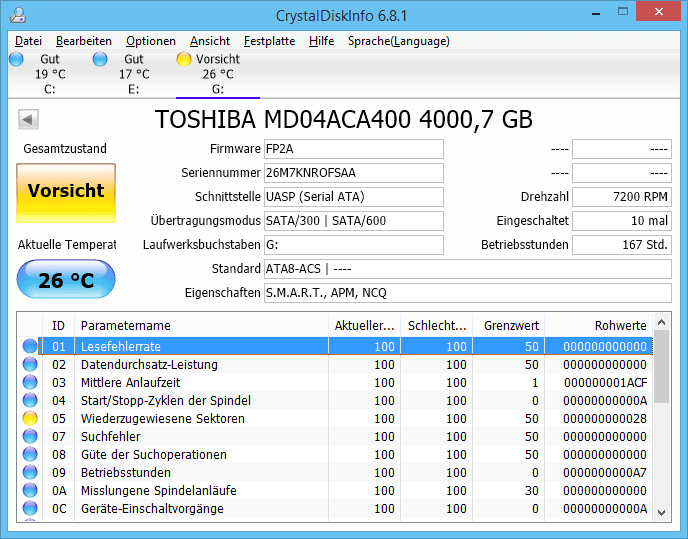Image resolution: width=688 pixels, height=539 pixels.
Task: Select the Wiederzugewiesene Sektoren row
Action: (x=337, y=418)
